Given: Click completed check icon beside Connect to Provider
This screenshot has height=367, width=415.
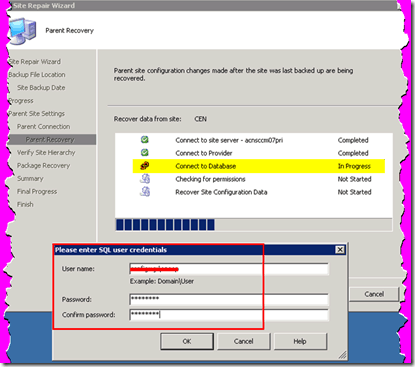Looking at the screenshot, I should [145, 153].
